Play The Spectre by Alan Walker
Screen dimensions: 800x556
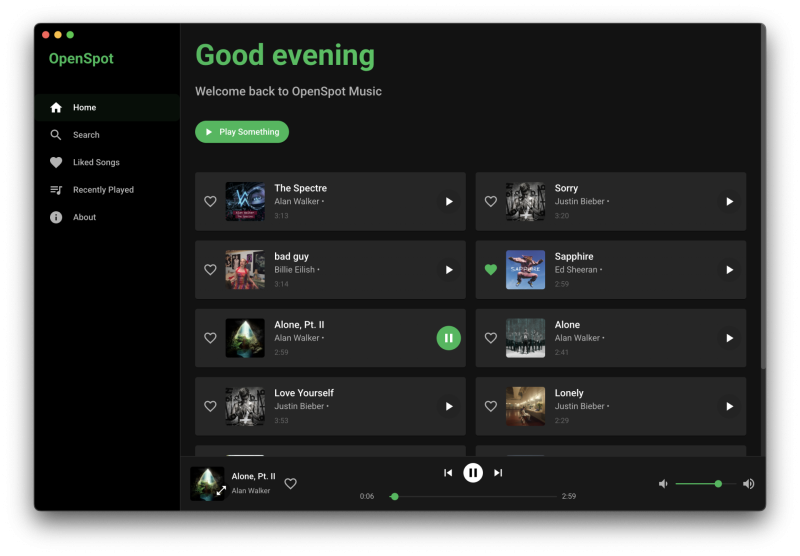click(x=448, y=202)
